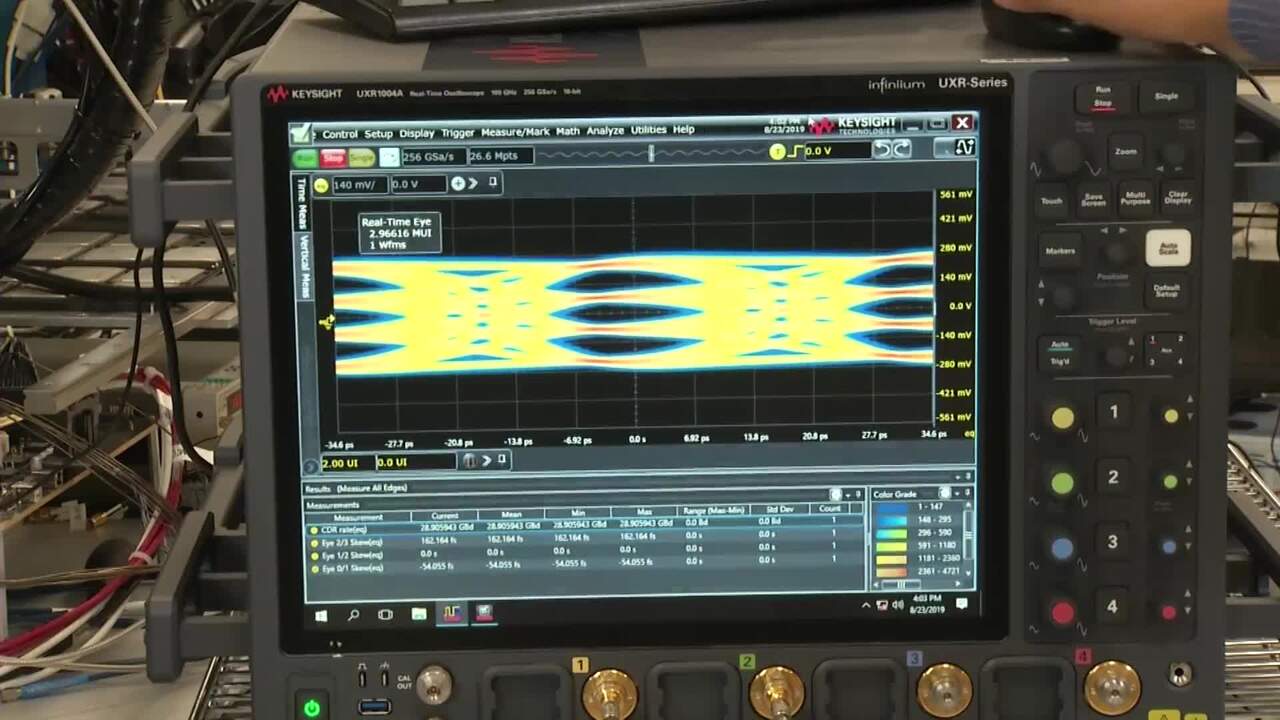
Task: Select the Eye 2/3 Skew(eq) row
Action: (x=585, y=538)
